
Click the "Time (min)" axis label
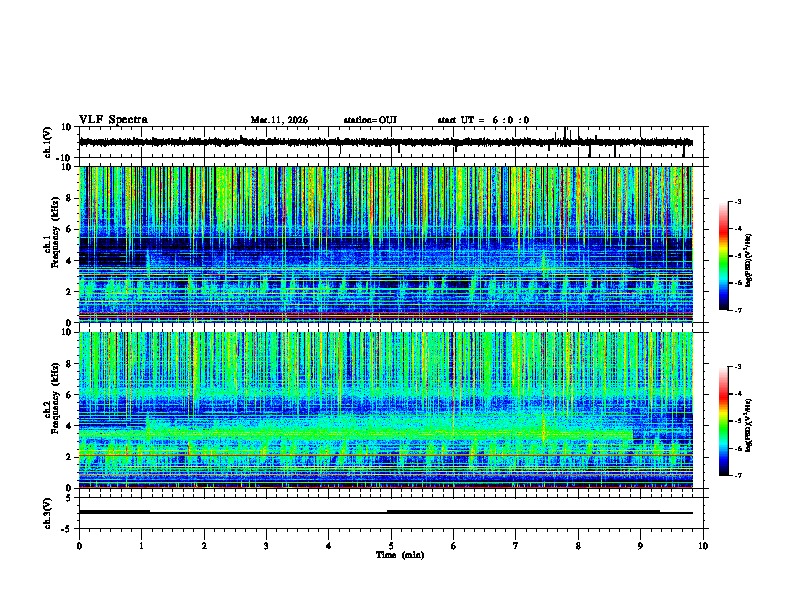point(400,555)
